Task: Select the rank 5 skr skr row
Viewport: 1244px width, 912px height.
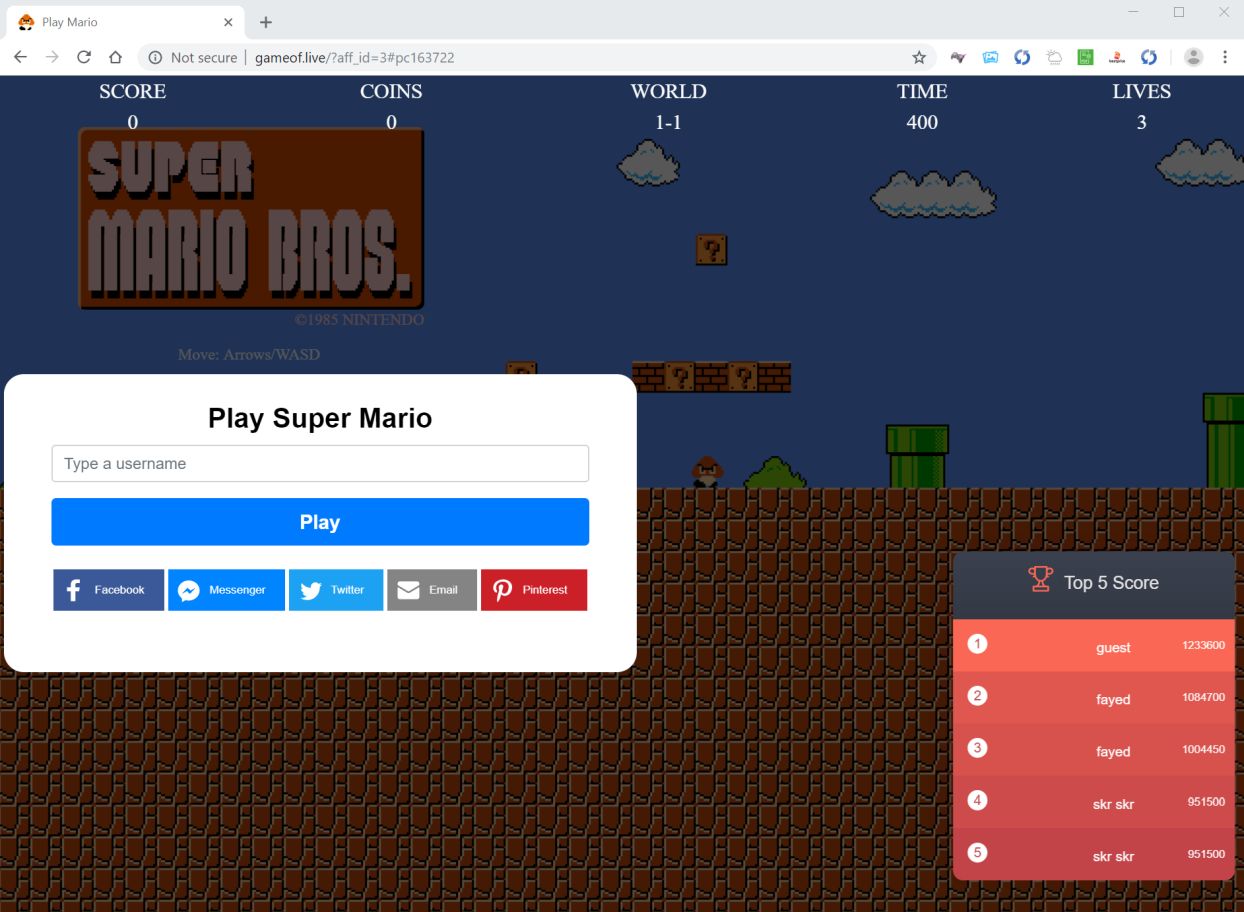Action: tap(1094, 854)
